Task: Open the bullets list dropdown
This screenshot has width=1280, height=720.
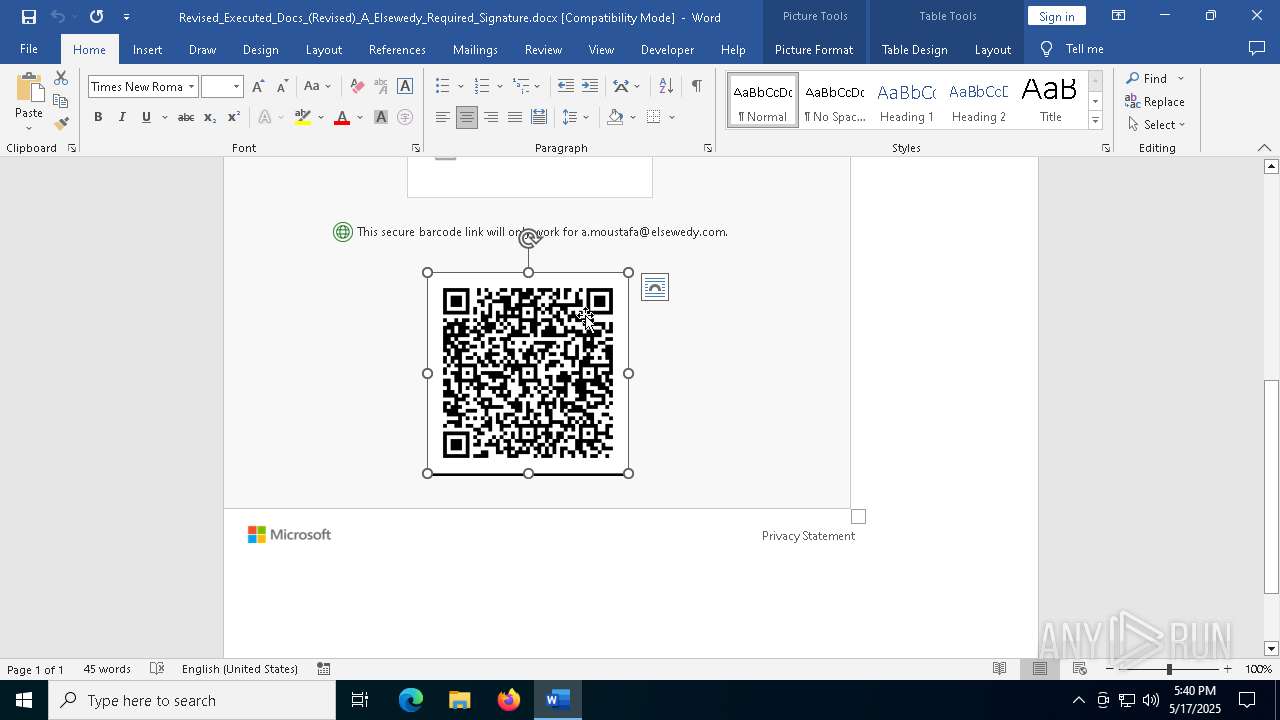Action: pyautogui.click(x=460, y=87)
